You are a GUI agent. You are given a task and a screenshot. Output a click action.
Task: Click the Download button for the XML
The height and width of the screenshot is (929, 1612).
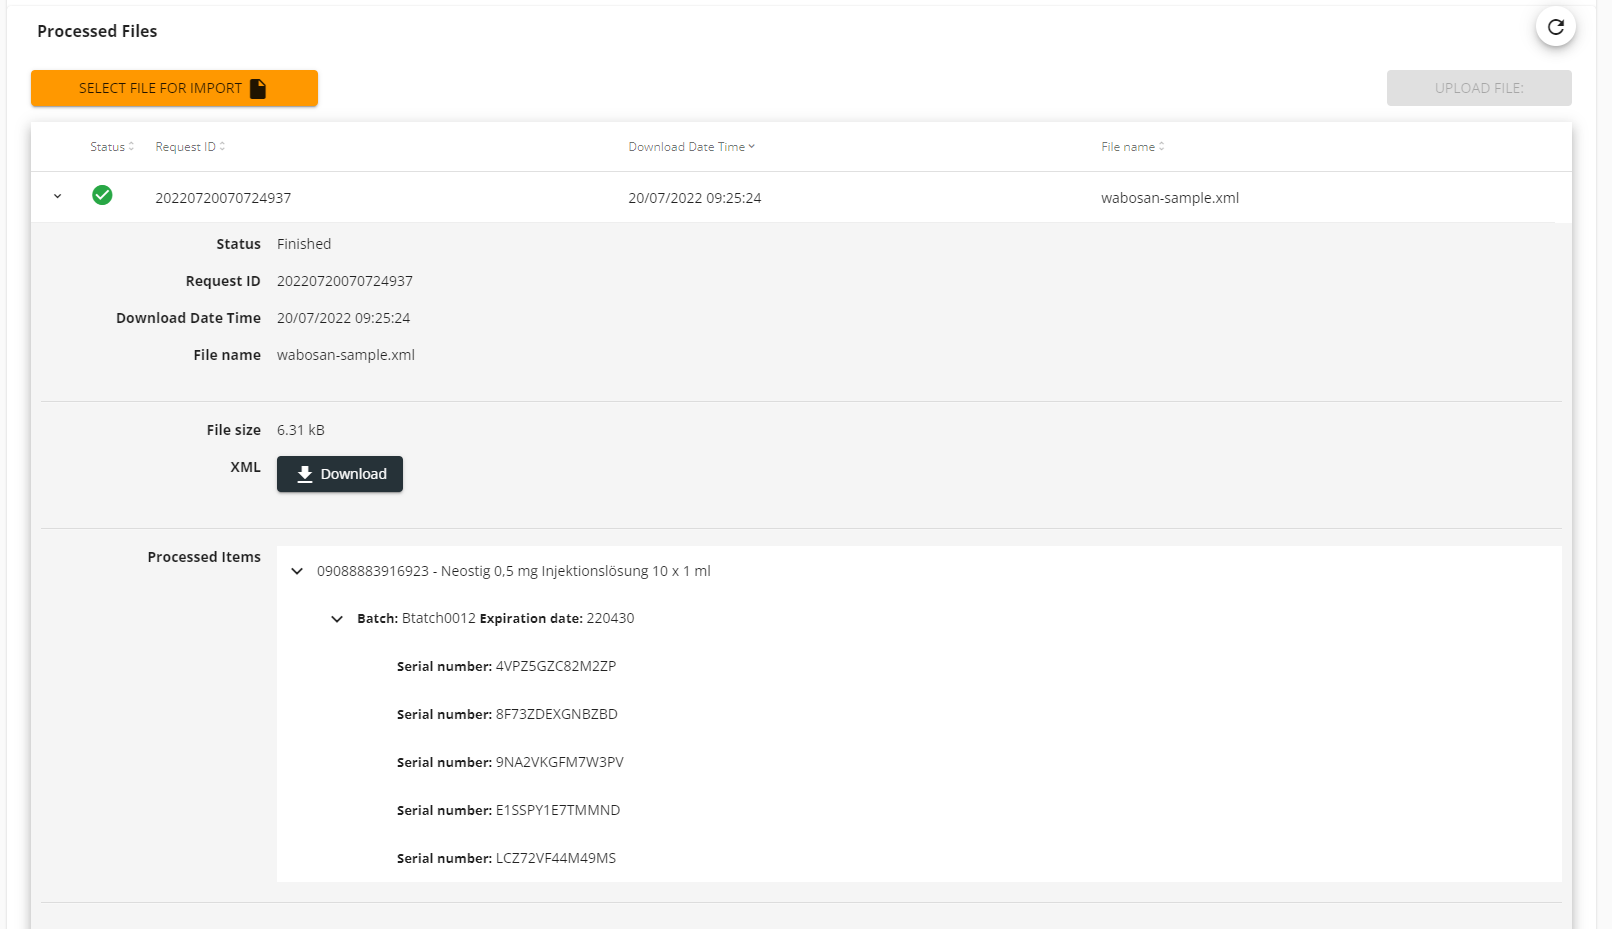pyautogui.click(x=339, y=474)
